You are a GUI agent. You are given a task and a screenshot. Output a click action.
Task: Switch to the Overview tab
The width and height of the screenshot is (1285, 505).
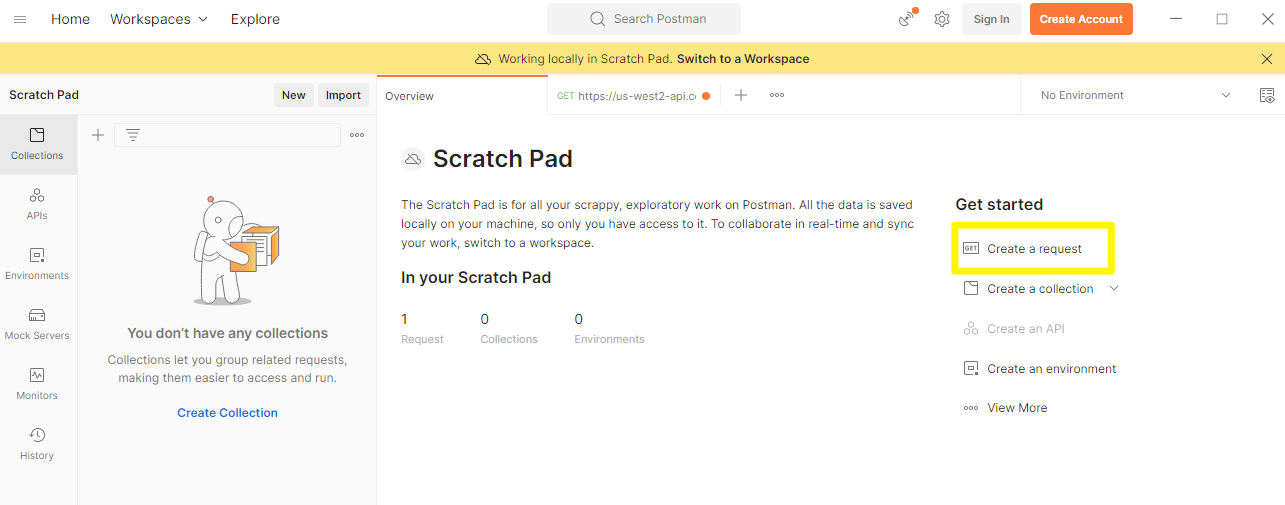click(x=409, y=96)
